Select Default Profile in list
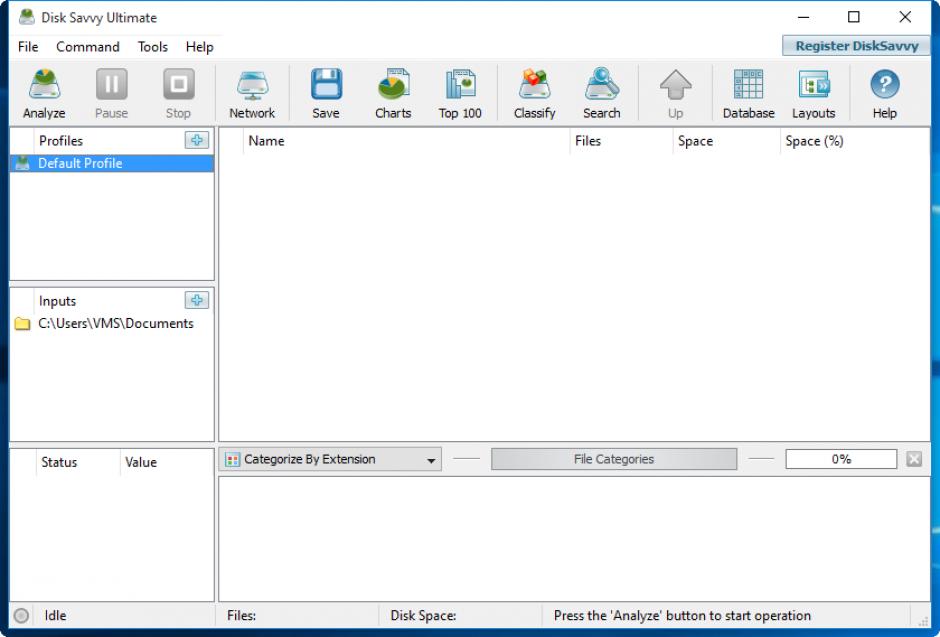This screenshot has width=940, height=637. click(112, 164)
